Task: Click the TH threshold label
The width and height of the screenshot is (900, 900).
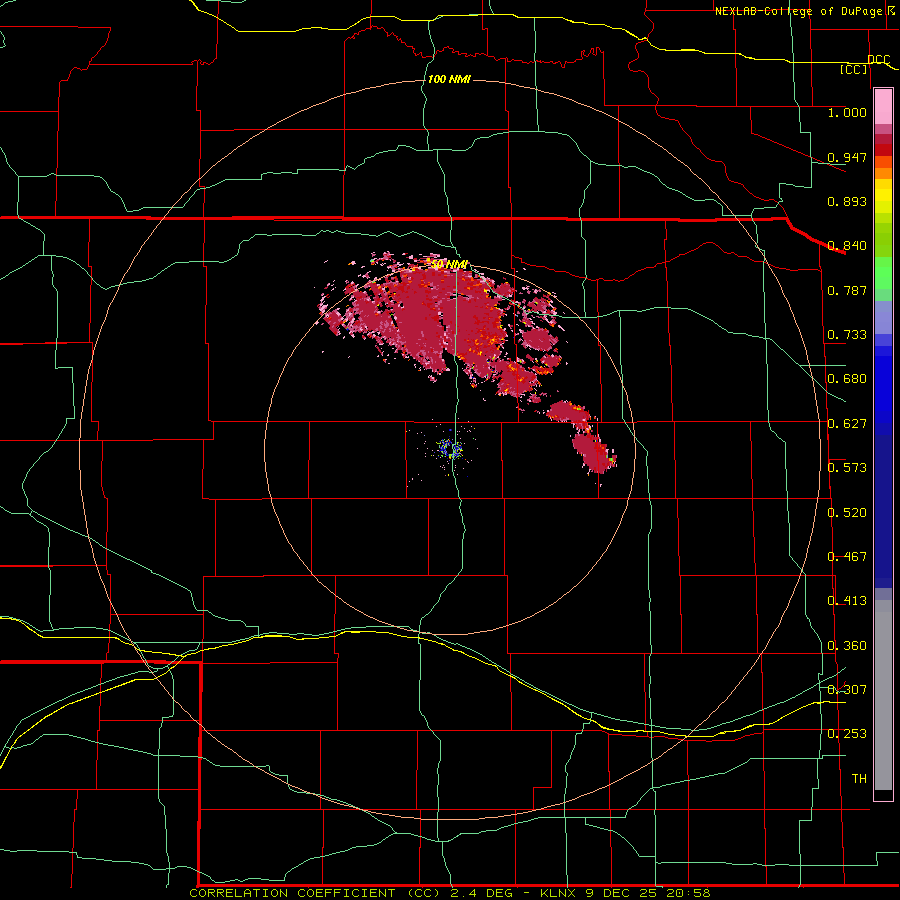Action: tap(859, 779)
